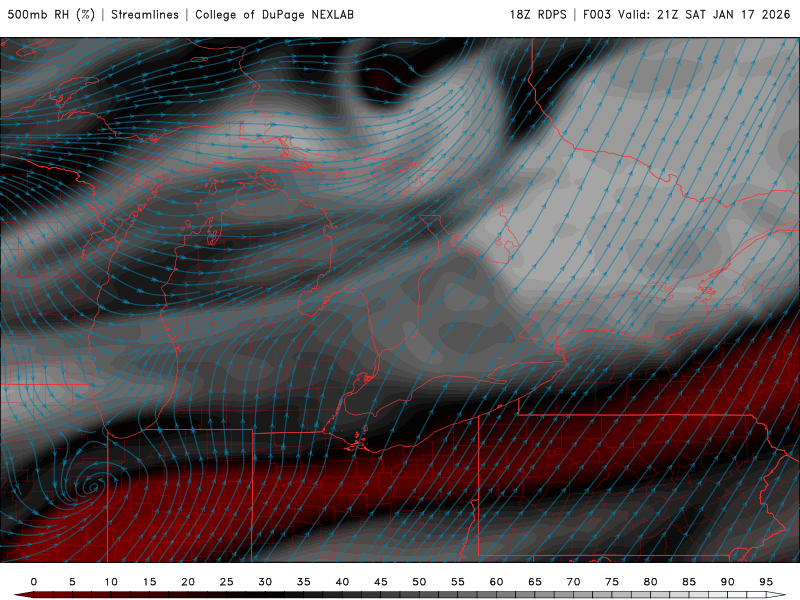Select the colorbar value "95"
Viewport: 800px width, 600px height.
[766, 582]
